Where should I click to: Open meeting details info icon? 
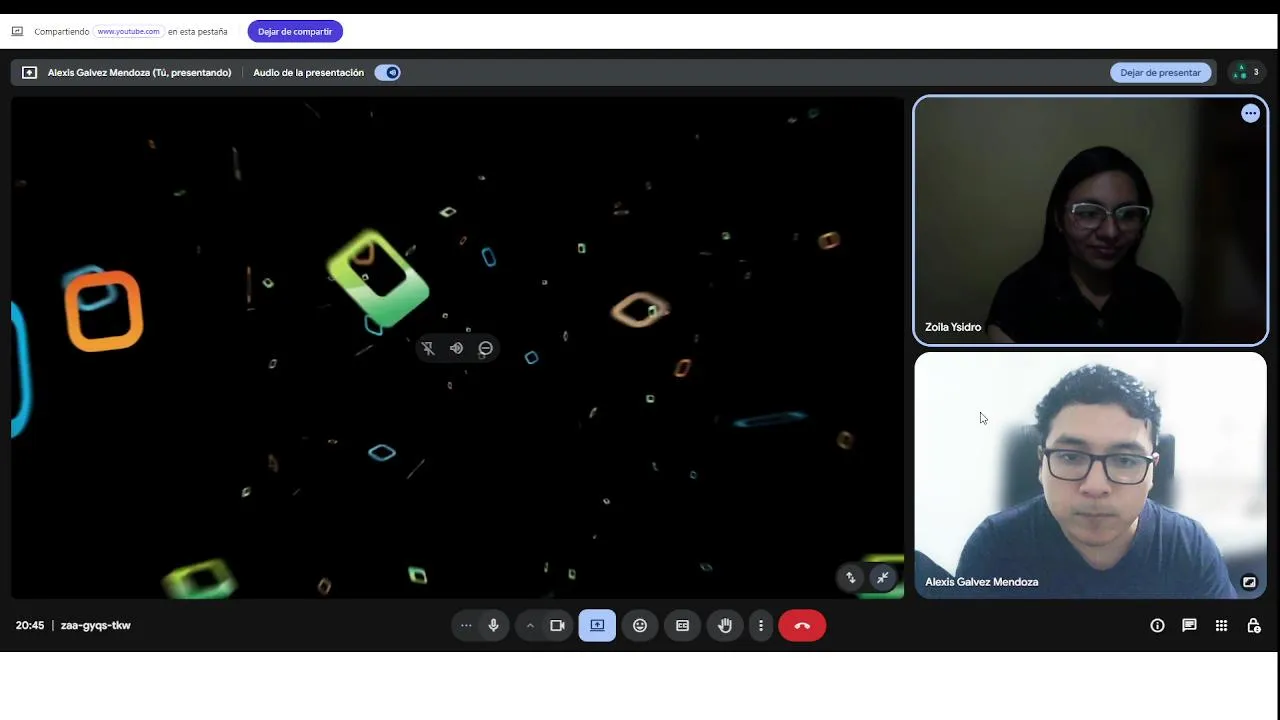[x=1157, y=625]
